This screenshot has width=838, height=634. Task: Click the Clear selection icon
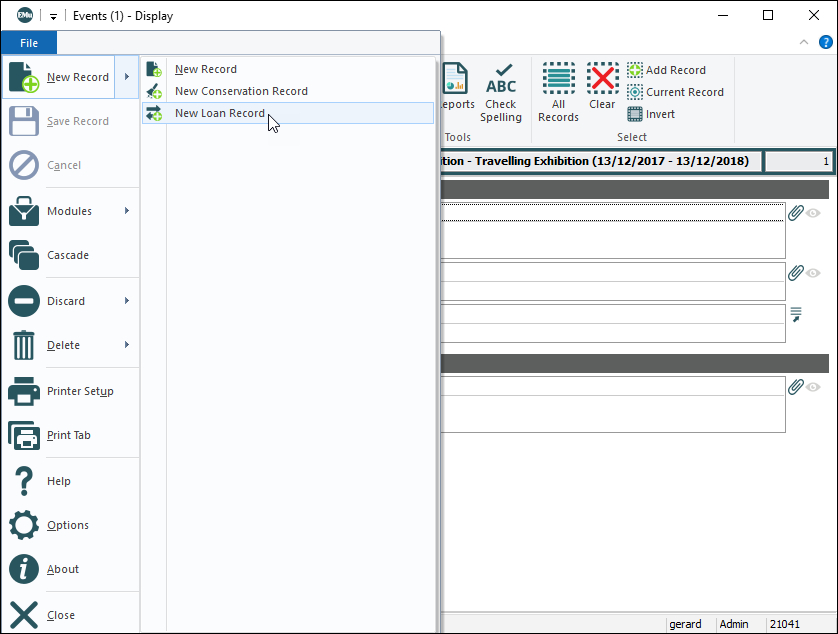click(602, 78)
